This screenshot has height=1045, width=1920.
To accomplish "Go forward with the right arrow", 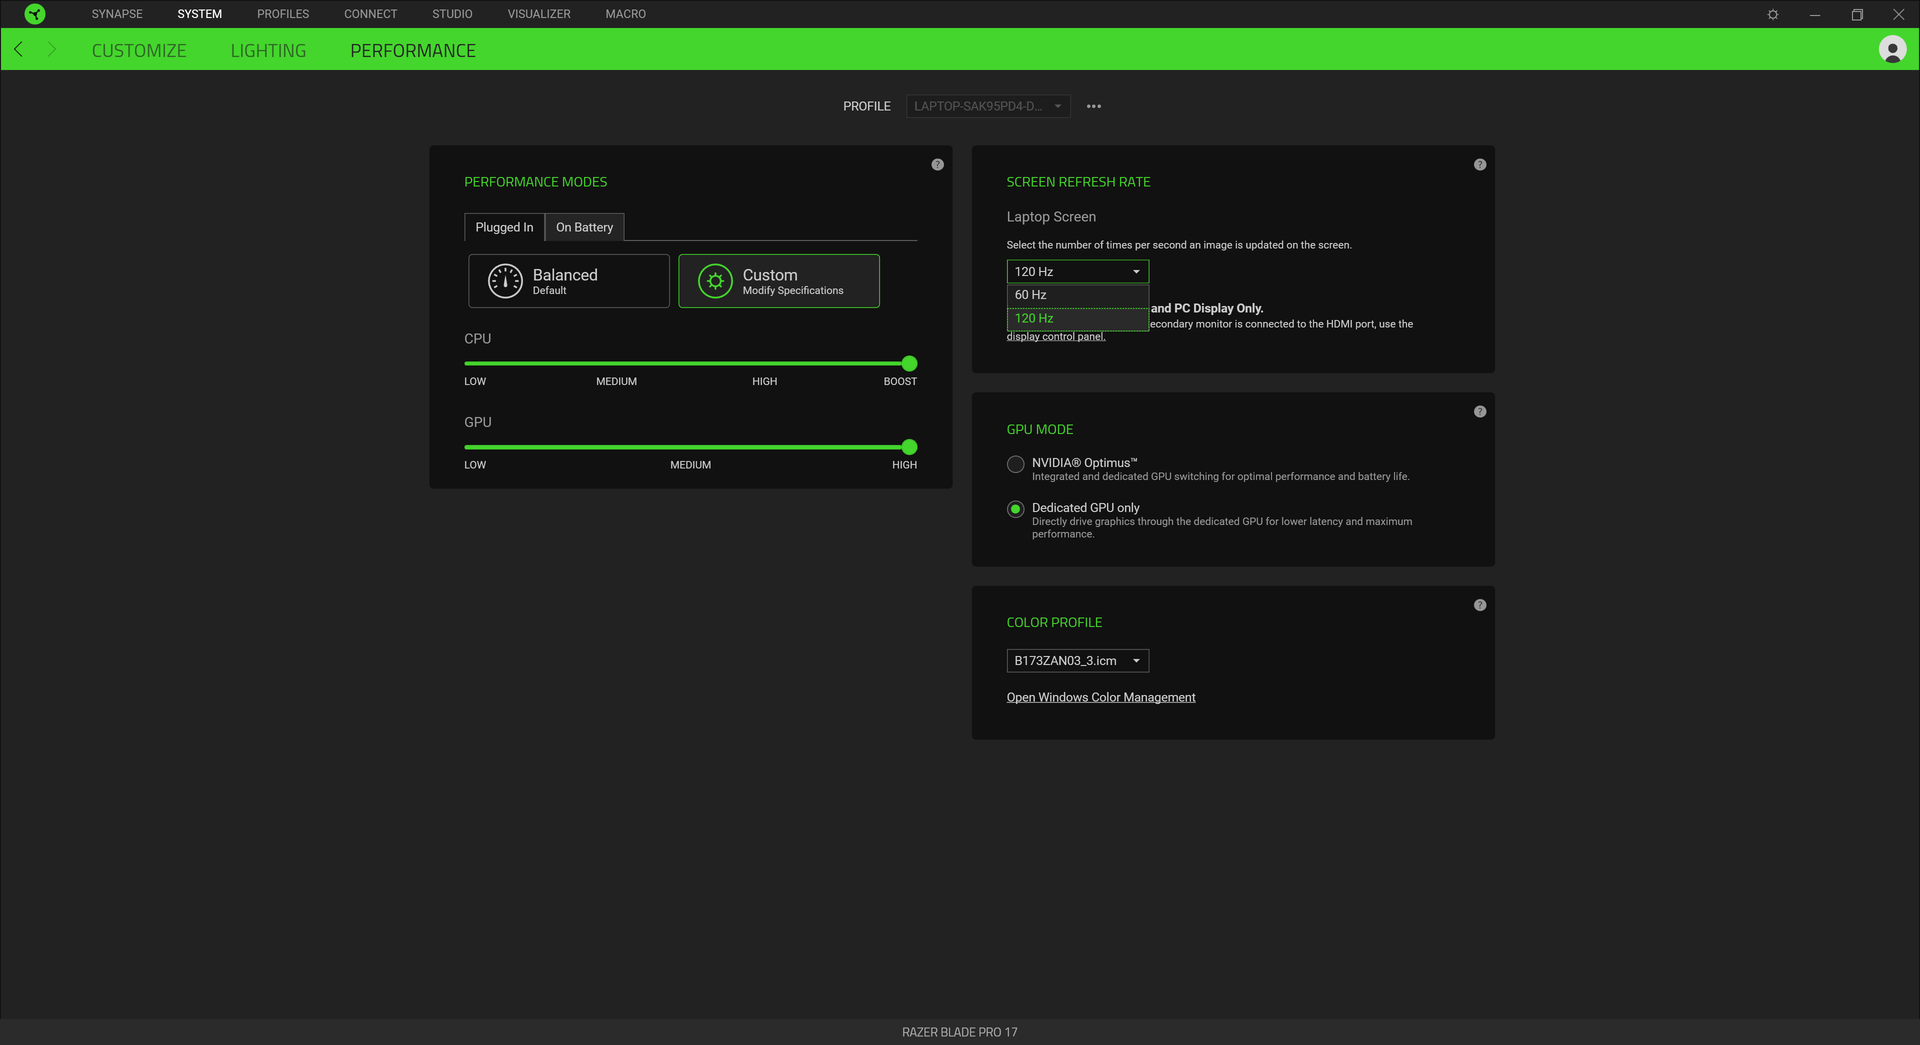I will 52,49.
